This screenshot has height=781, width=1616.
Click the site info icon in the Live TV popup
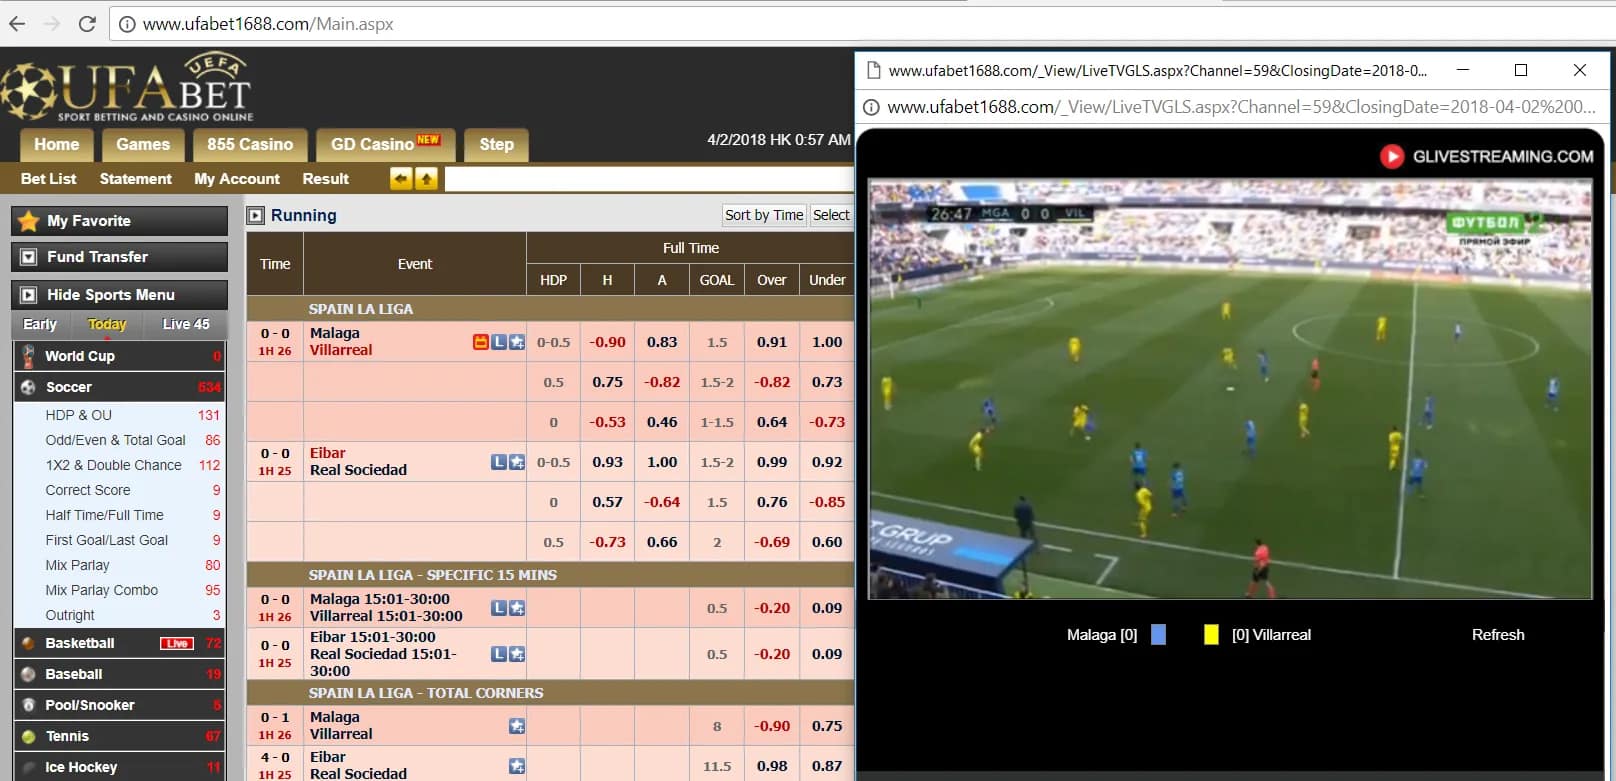pyautogui.click(x=871, y=107)
